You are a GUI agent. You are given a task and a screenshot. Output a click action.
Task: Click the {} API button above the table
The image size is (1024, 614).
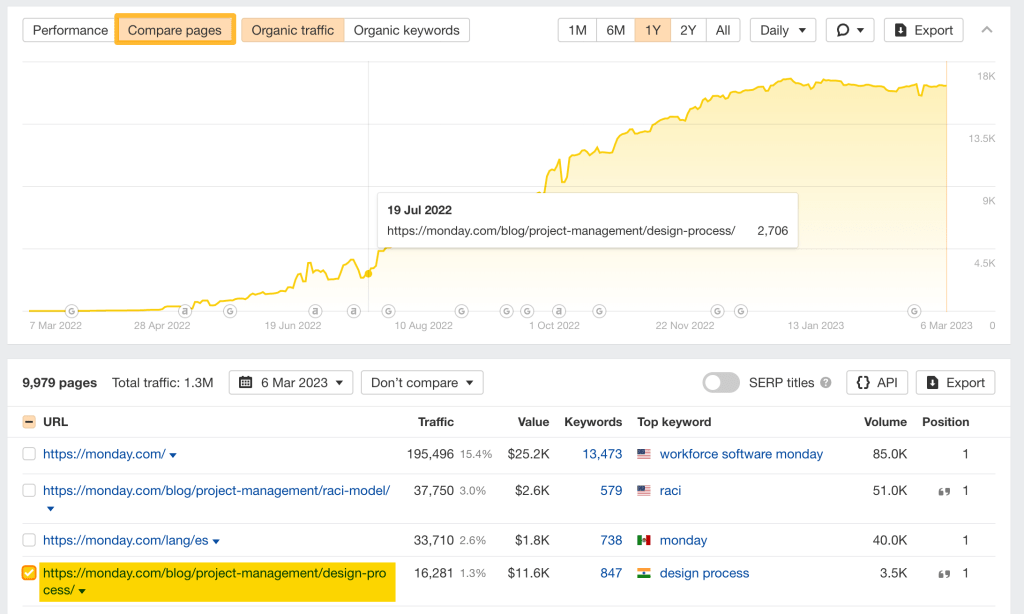point(877,382)
